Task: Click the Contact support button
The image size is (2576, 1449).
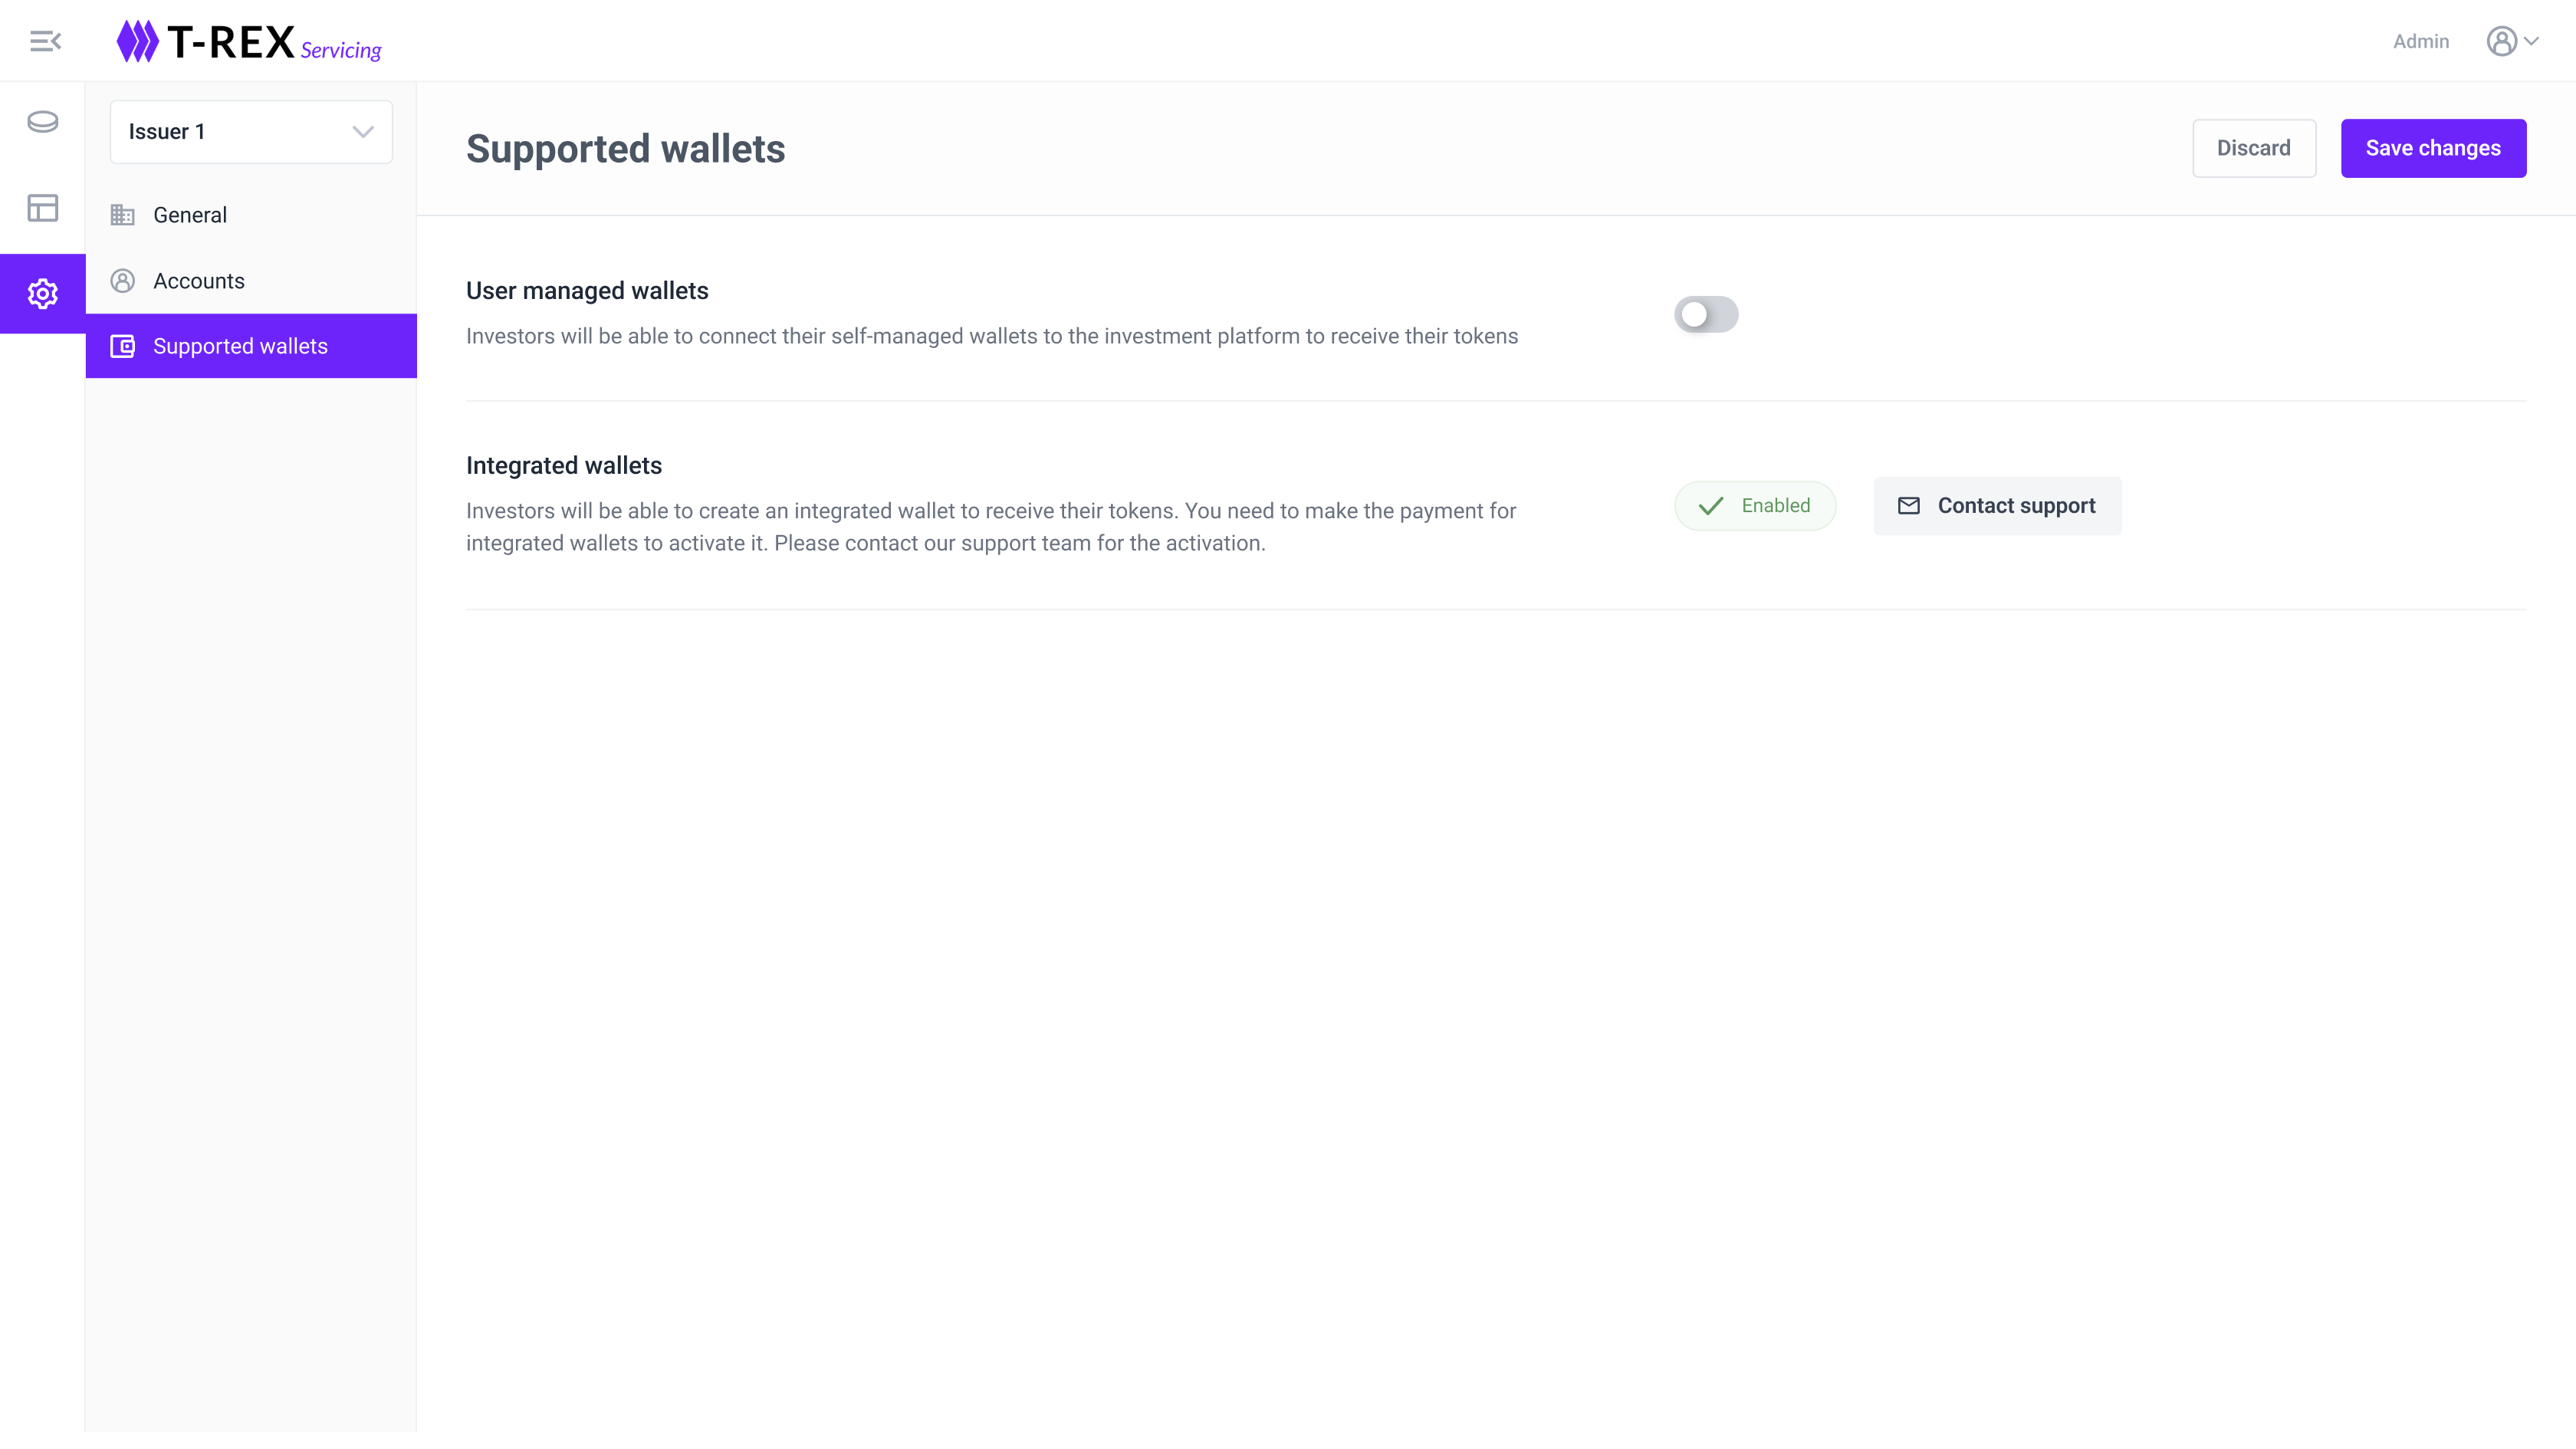Action: pyautogui.click(x=1997, y=506)
